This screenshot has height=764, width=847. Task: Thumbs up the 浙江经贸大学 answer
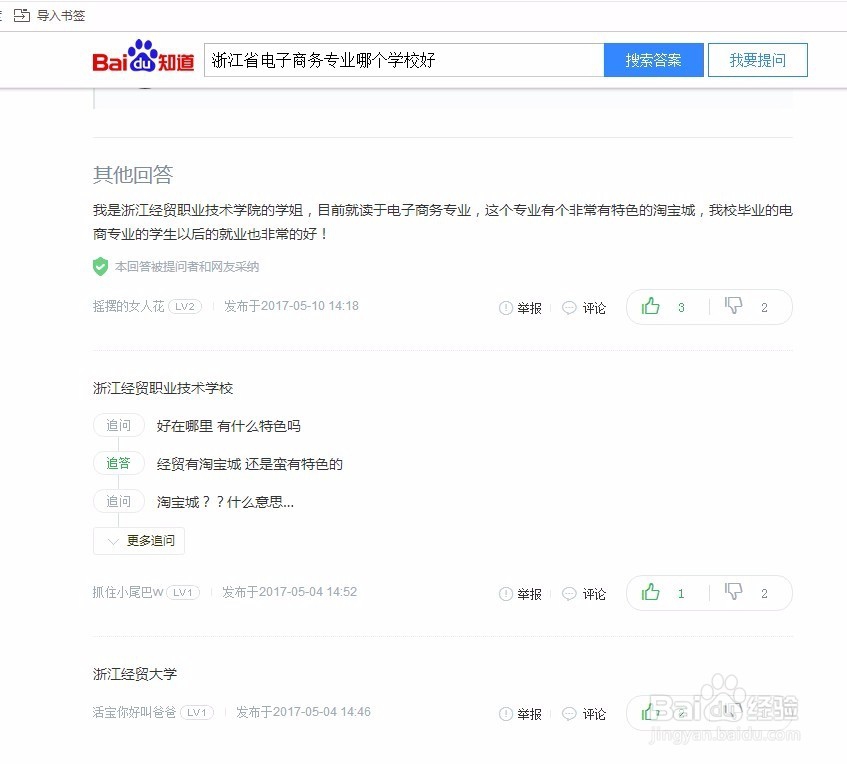click(x=651, y=713)
